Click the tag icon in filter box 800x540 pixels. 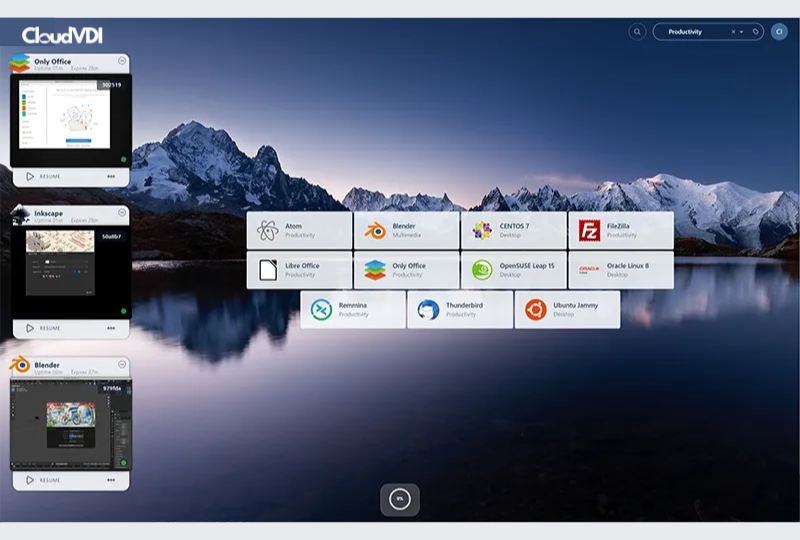(x=756, y=32)
